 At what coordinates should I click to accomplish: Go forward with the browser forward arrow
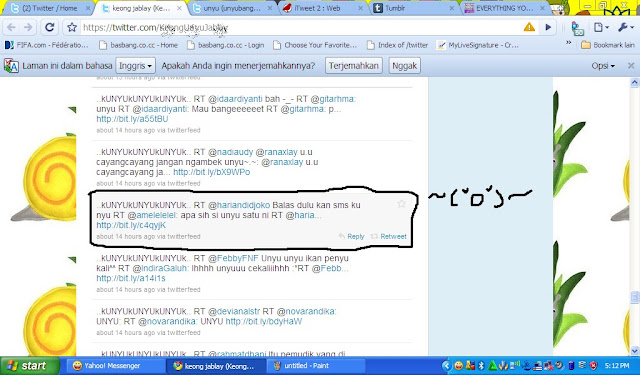[28, 27]
